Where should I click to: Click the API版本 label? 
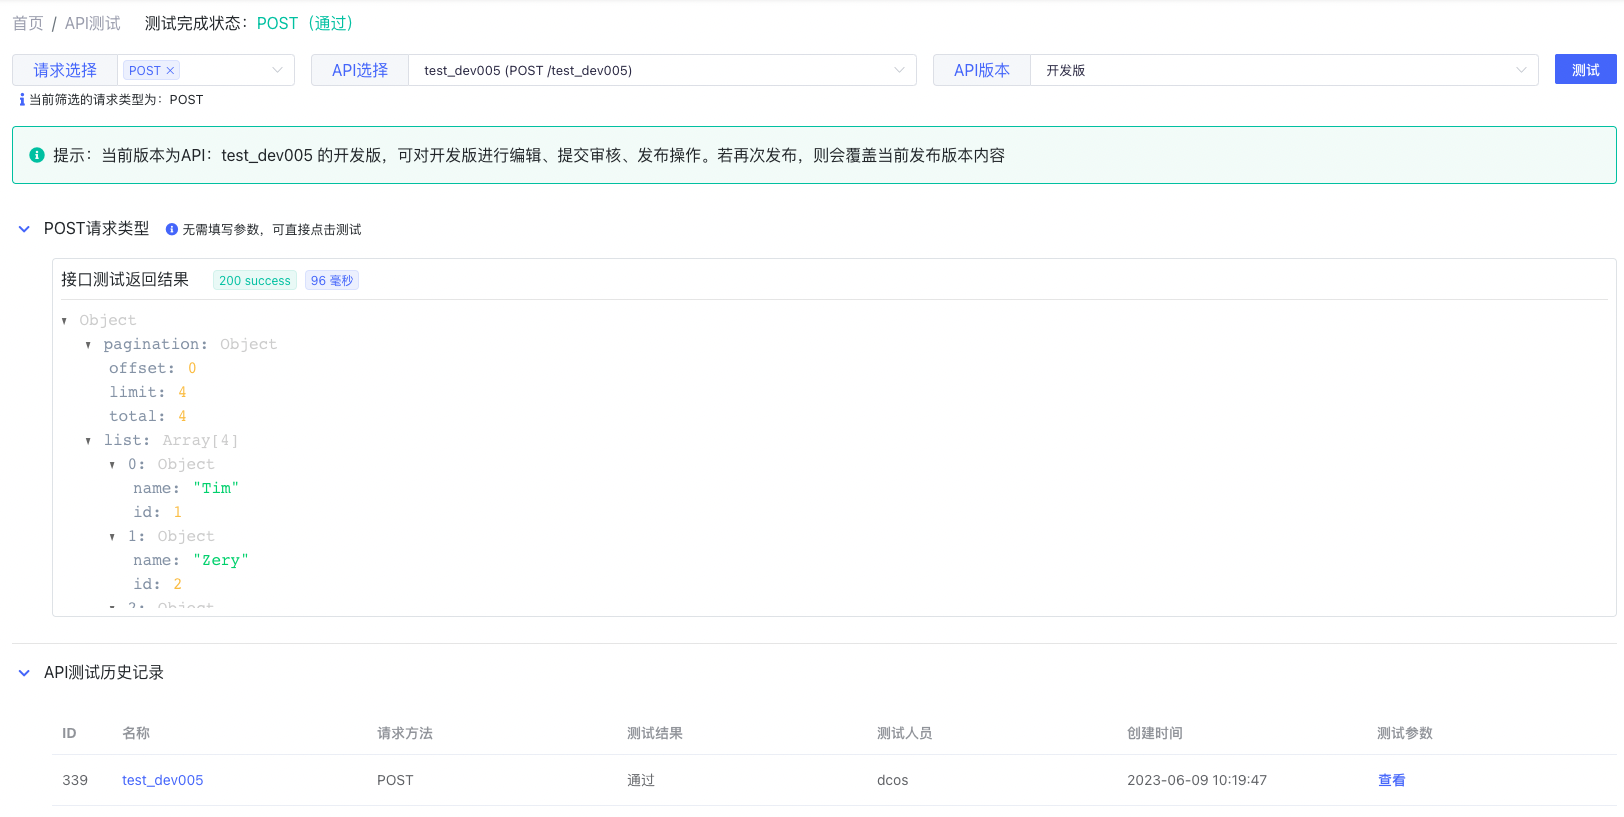coord(982,70)
